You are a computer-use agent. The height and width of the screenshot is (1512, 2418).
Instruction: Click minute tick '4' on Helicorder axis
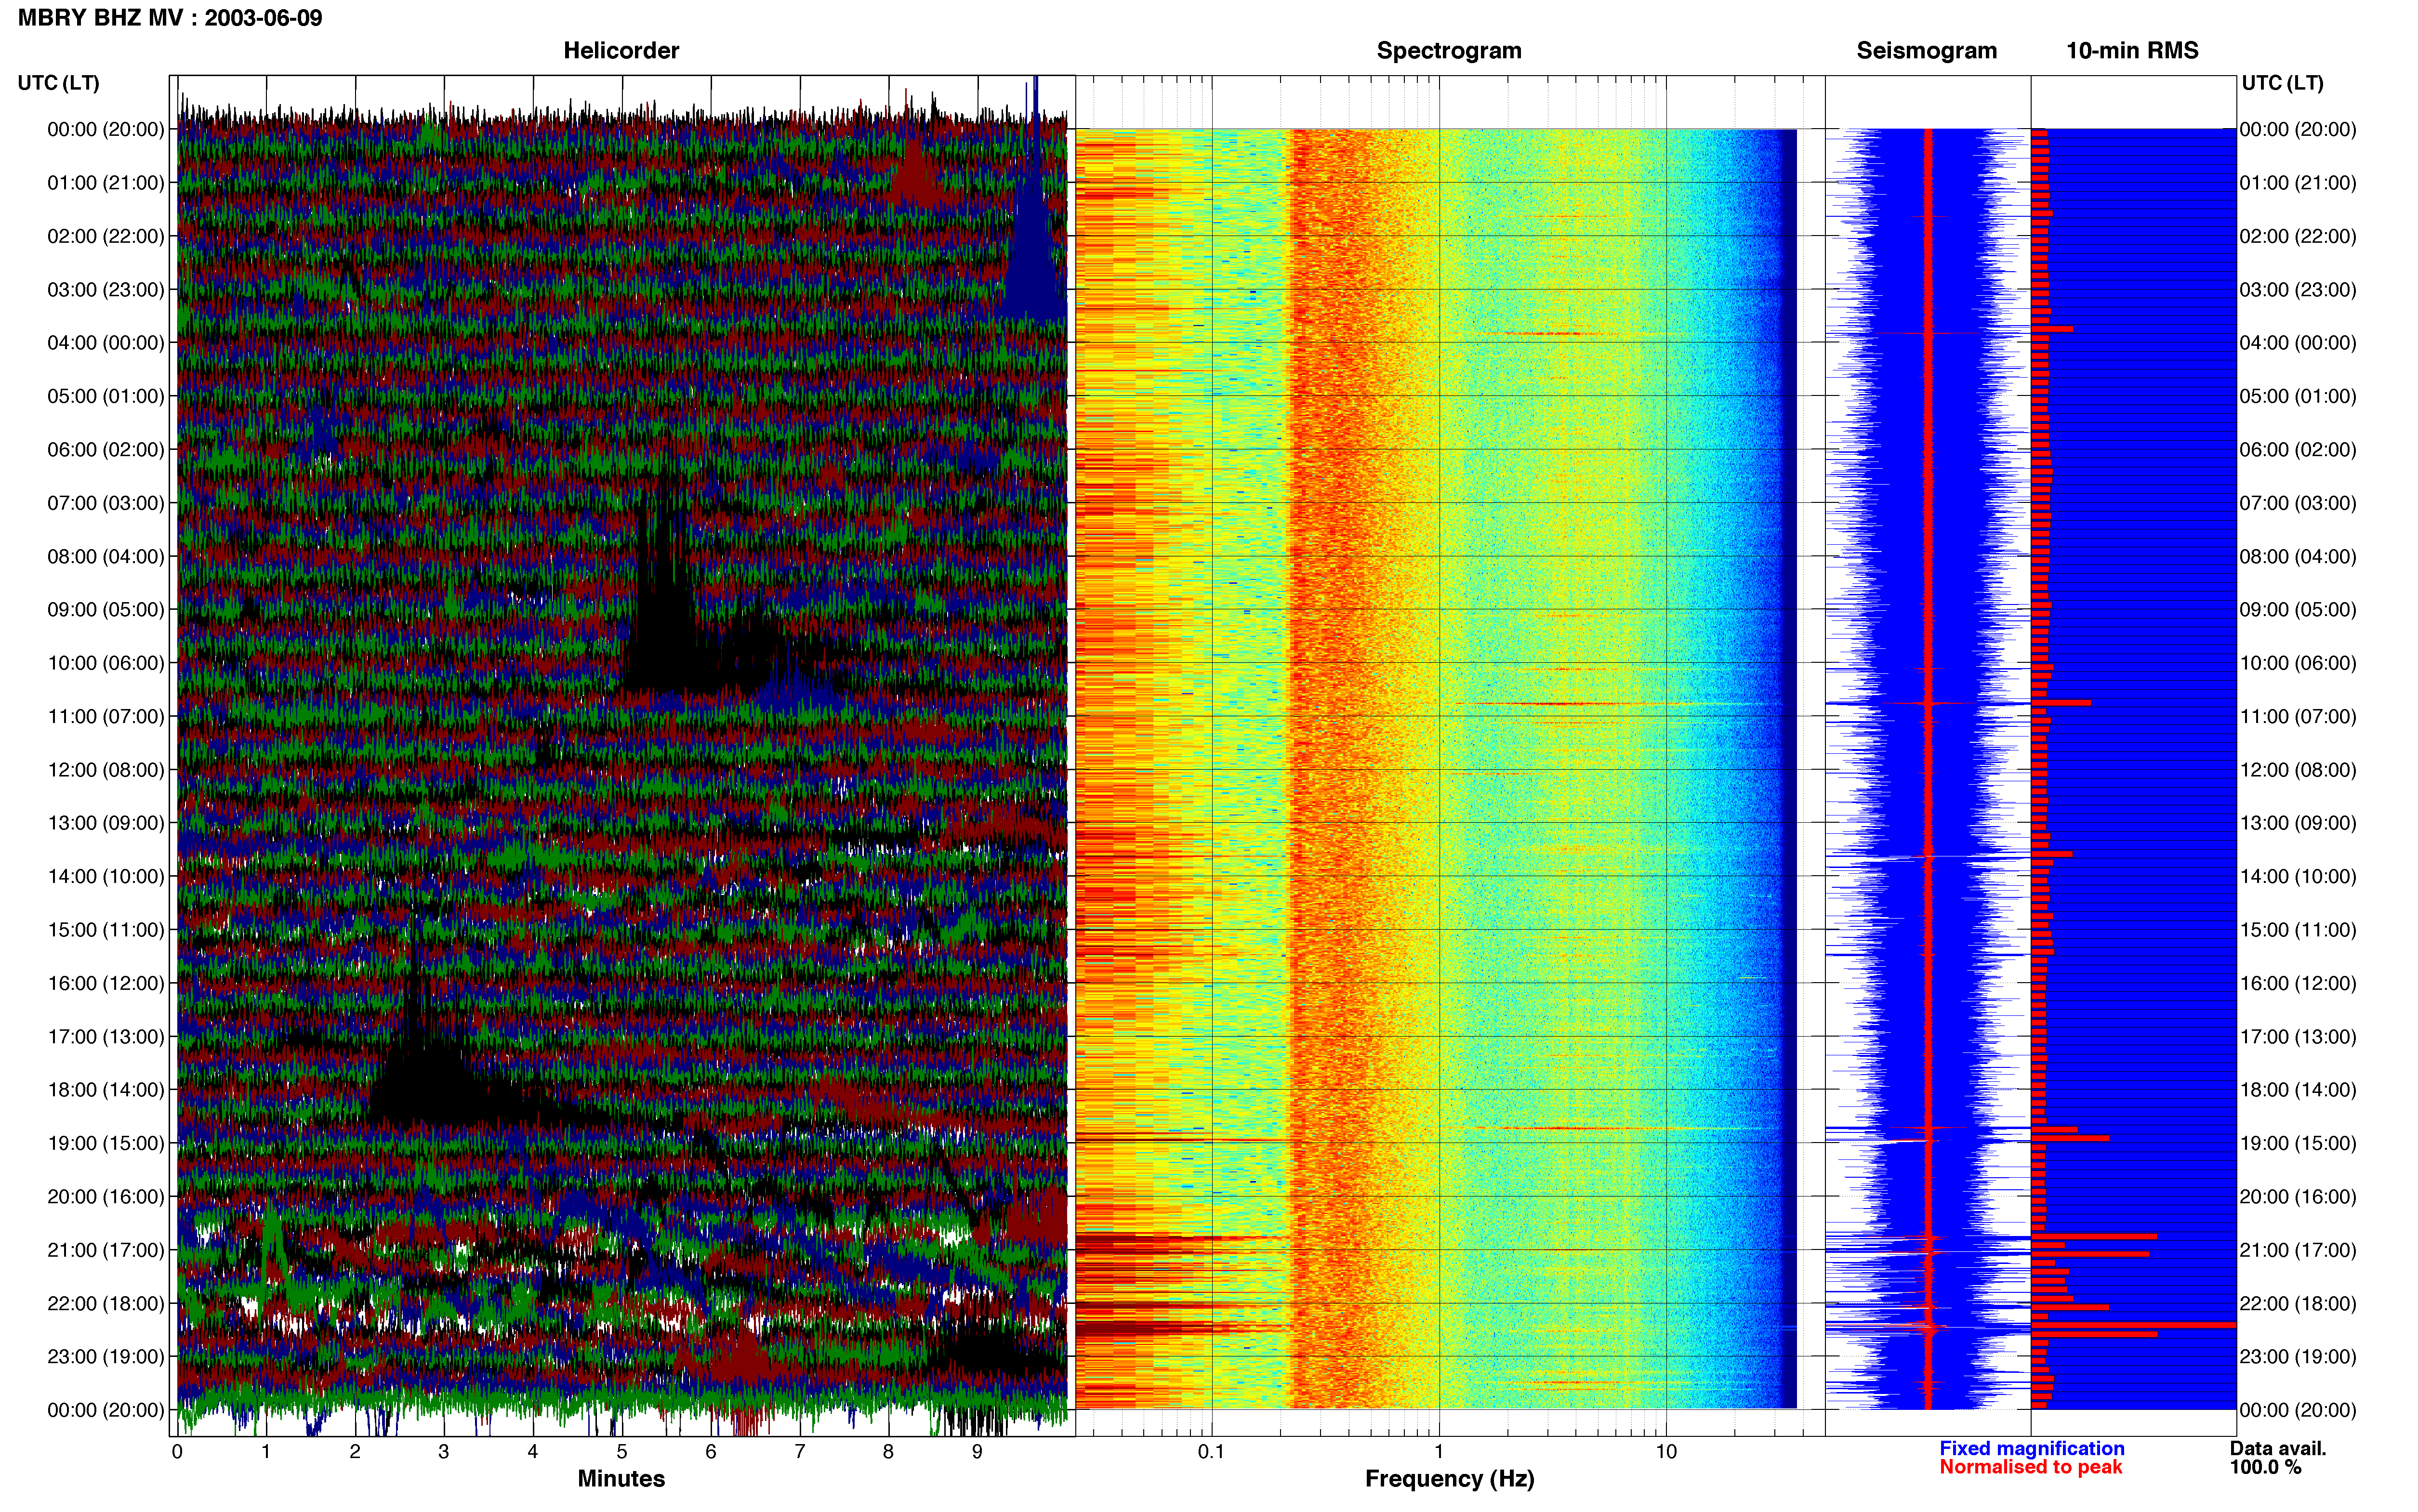click(x=533, y=1452)
